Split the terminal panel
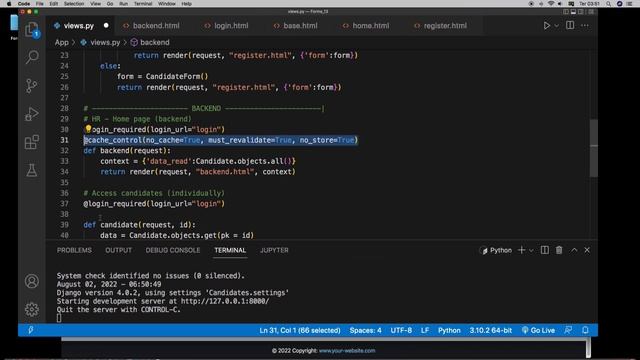Viewport: 640px width, 360px height. click(x=544, y=250)
